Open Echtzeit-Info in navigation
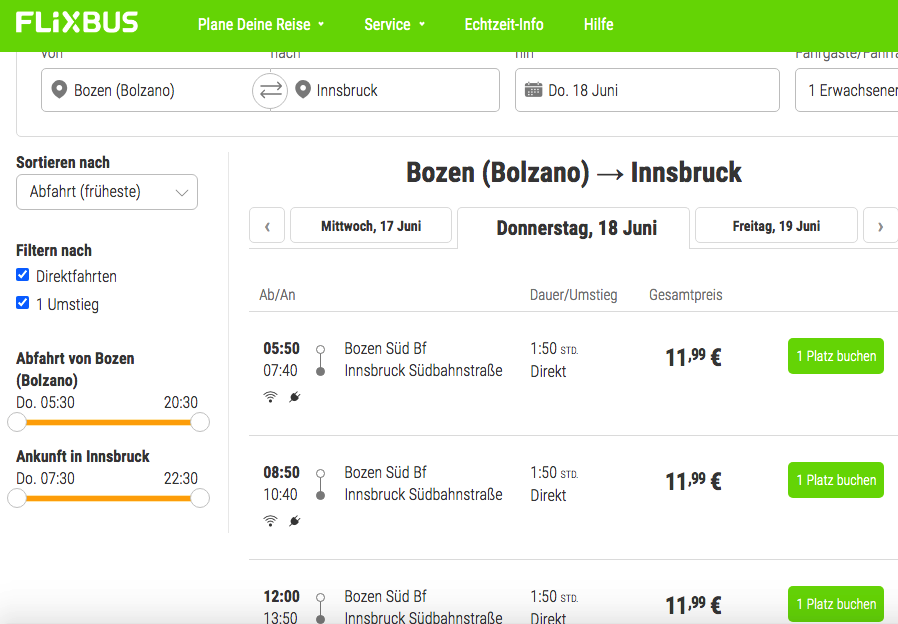Screen dimensions: 898x624 [x=504, y=24]
